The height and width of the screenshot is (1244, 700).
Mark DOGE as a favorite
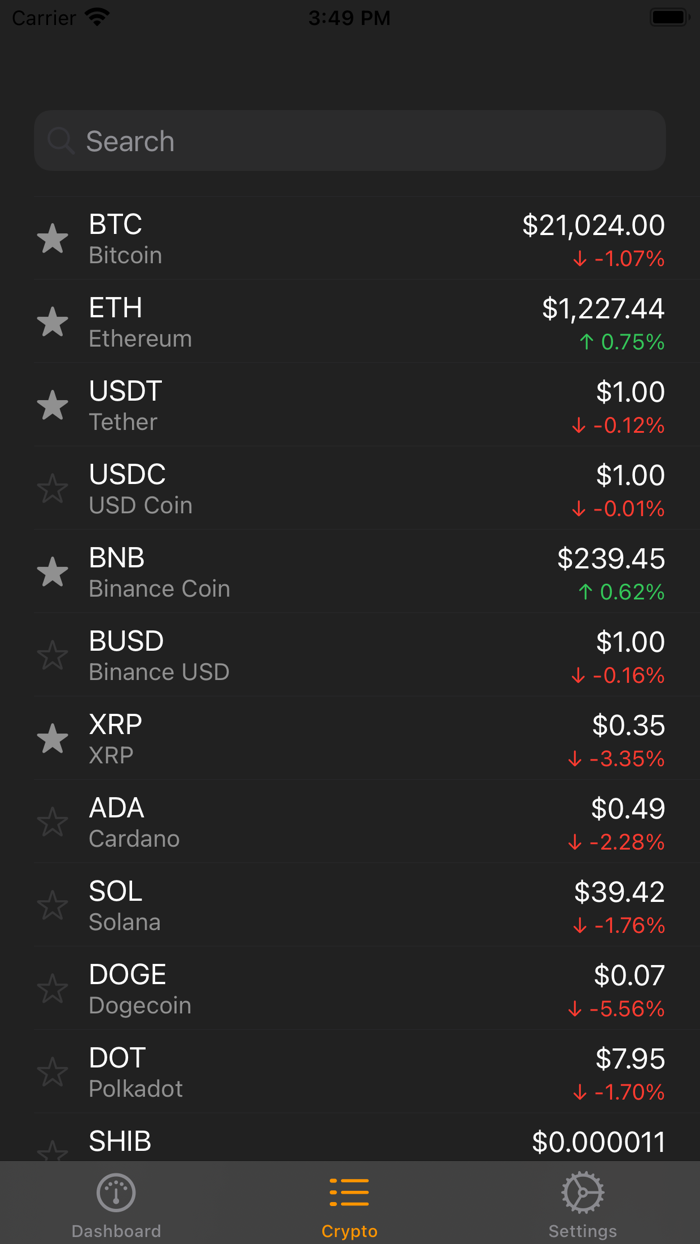point(52,988)
